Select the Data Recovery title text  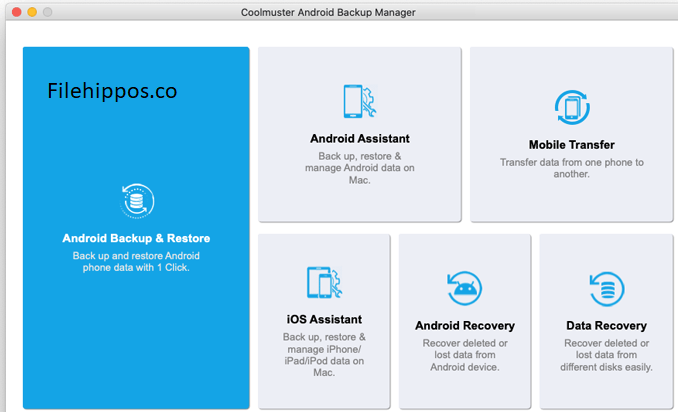[x=606, y=325]
